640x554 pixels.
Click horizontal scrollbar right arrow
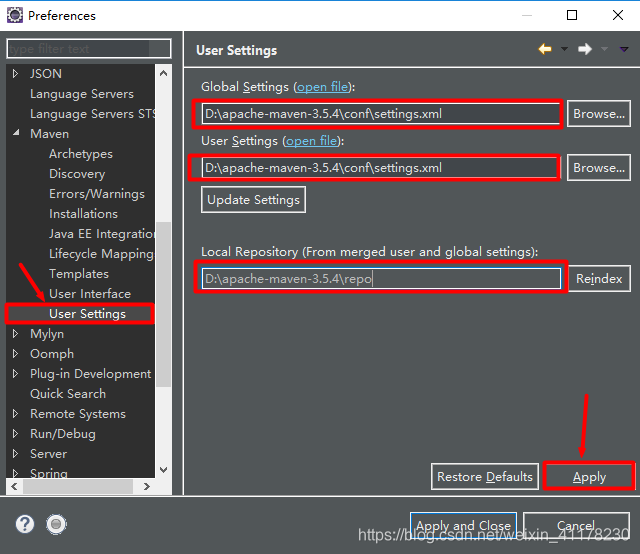point(147,486)
